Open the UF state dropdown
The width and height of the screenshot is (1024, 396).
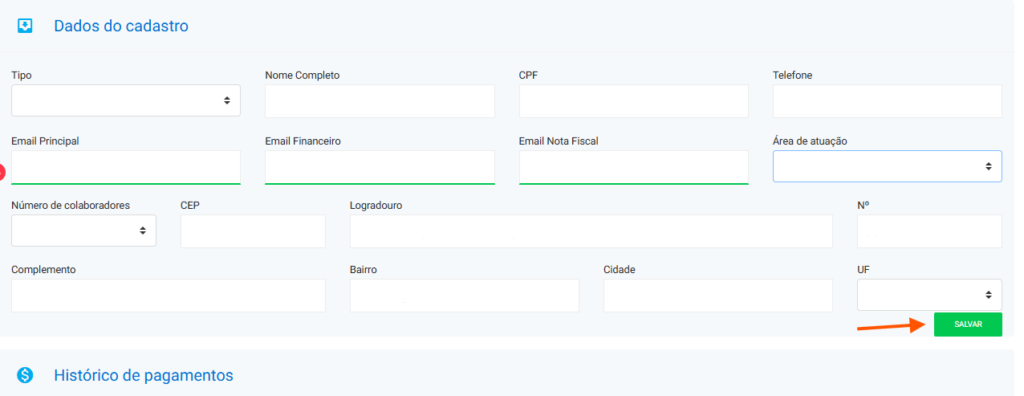(x=929, y=295)
